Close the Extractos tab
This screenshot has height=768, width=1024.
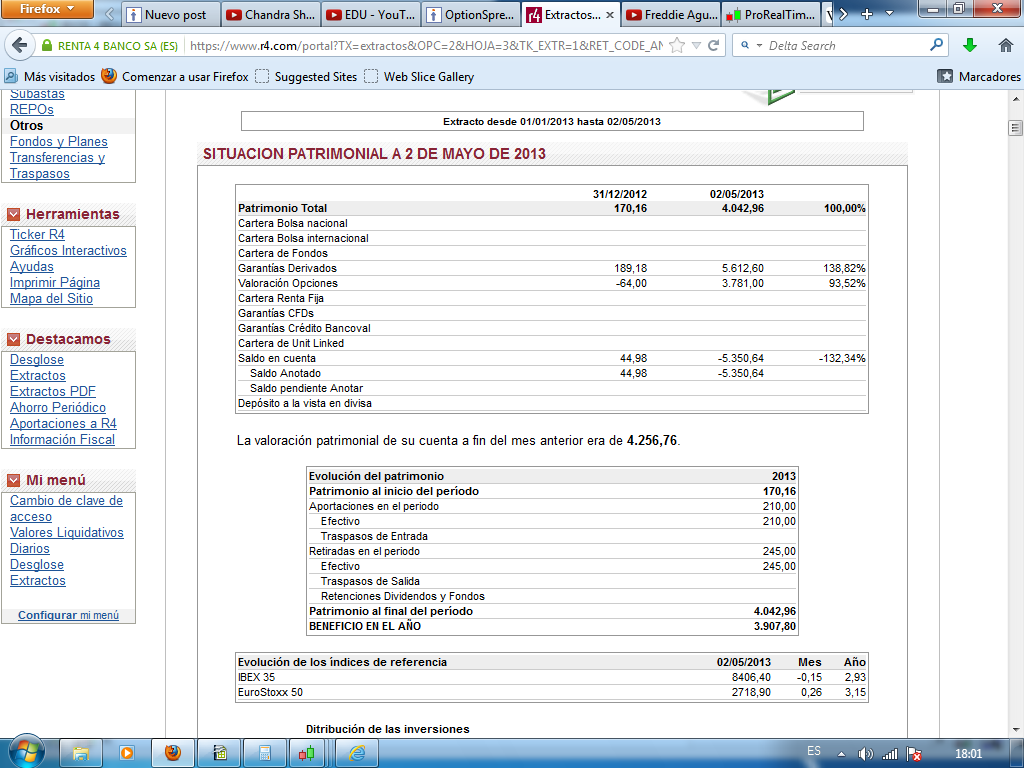point(610,15)
